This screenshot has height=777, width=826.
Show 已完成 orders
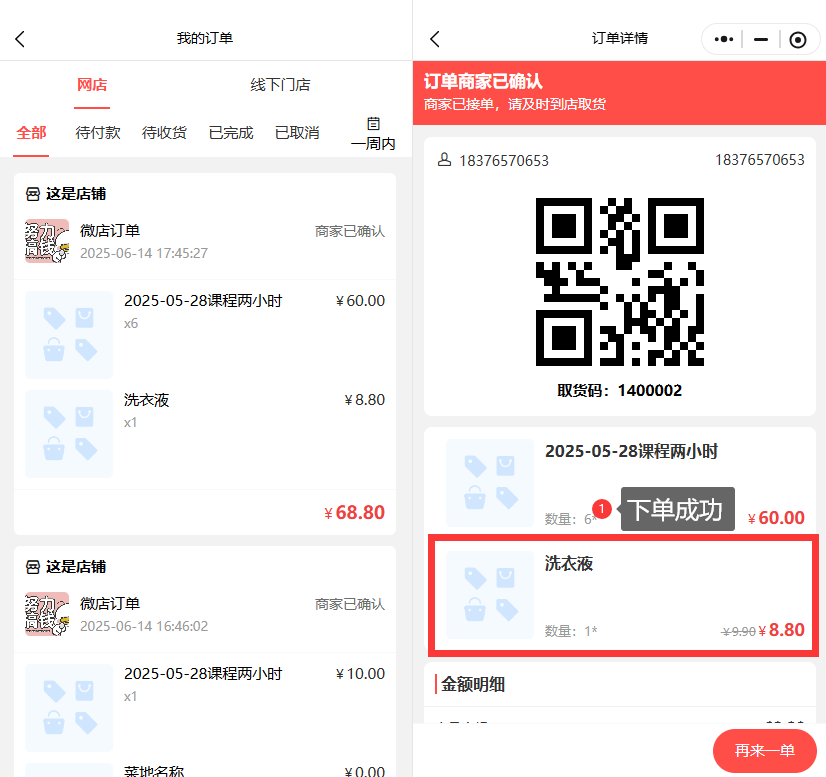tap(231, 133)
